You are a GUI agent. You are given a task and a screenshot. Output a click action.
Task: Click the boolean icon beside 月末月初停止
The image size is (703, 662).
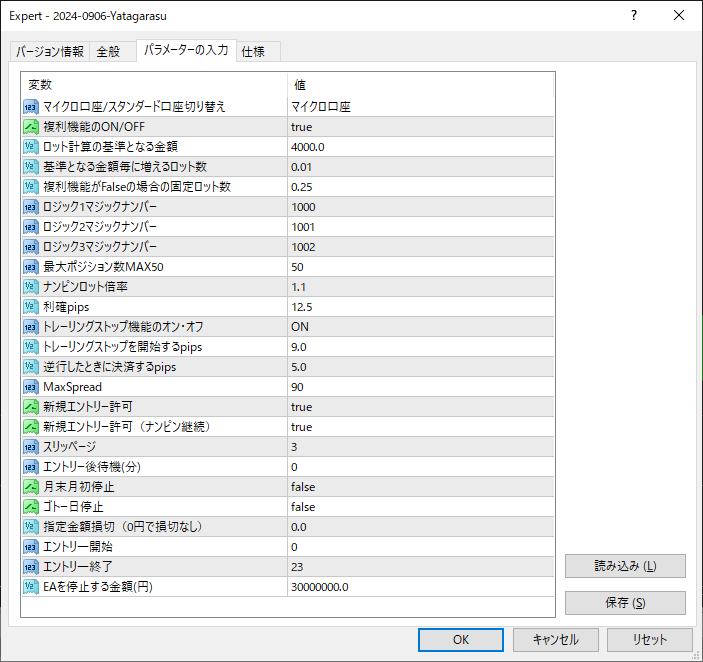[x=31, y=487]
